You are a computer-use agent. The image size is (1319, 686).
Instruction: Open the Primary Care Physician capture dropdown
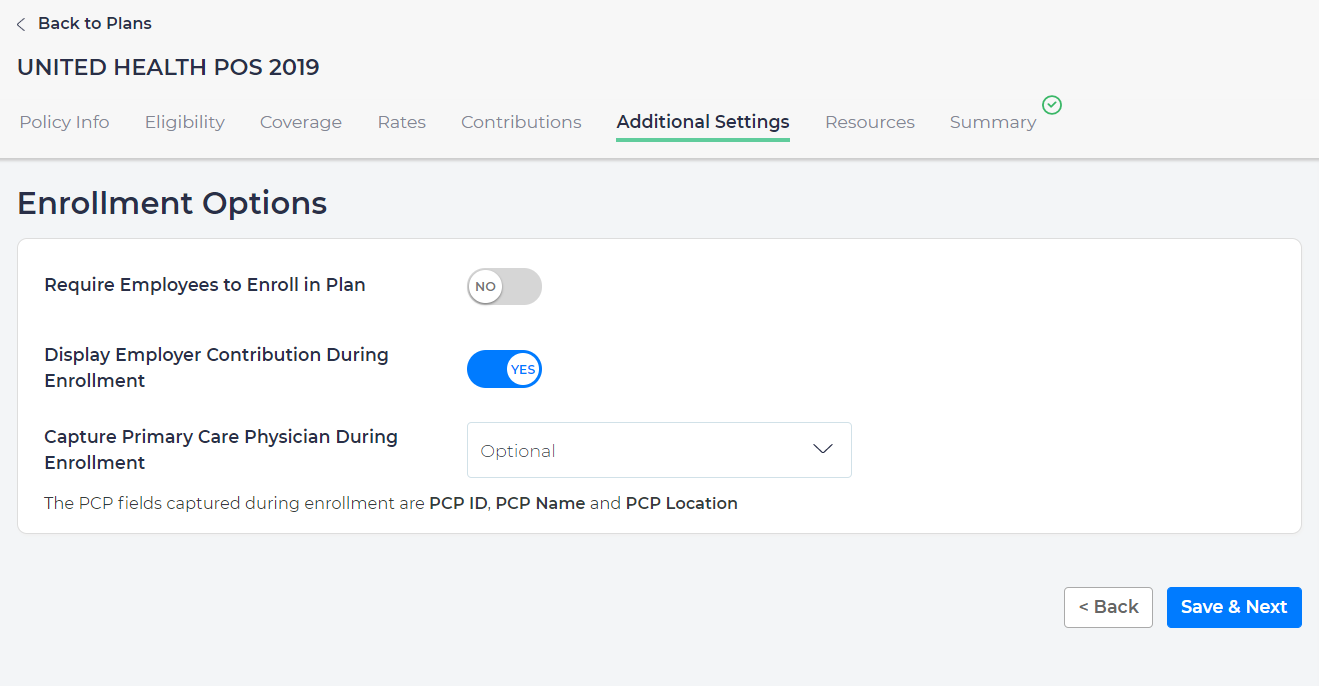659,450
